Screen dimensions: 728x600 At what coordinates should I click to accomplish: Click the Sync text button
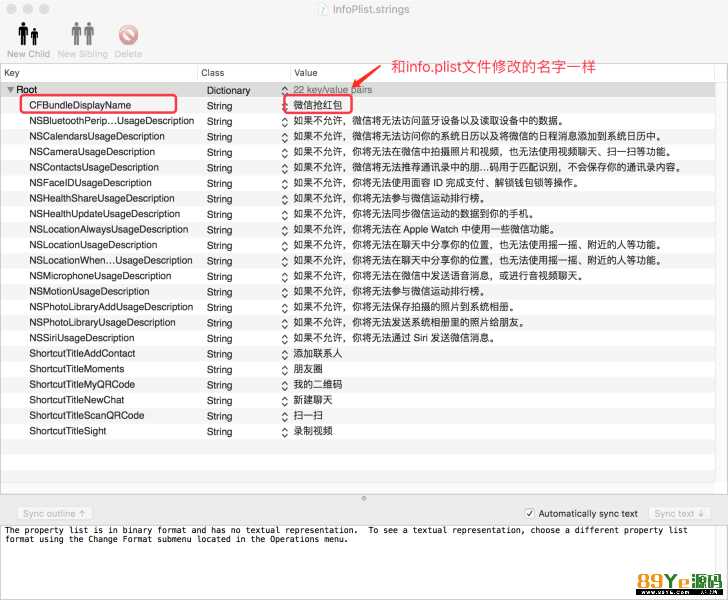pyautogui.click(x=679, y=513)
